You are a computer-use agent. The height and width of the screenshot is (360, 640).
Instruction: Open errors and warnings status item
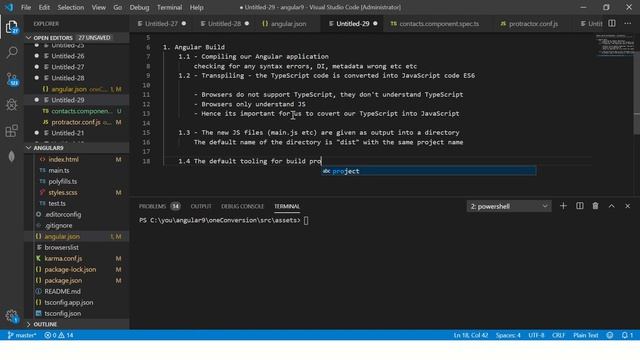pyautogui.click(x=59, y=335)
